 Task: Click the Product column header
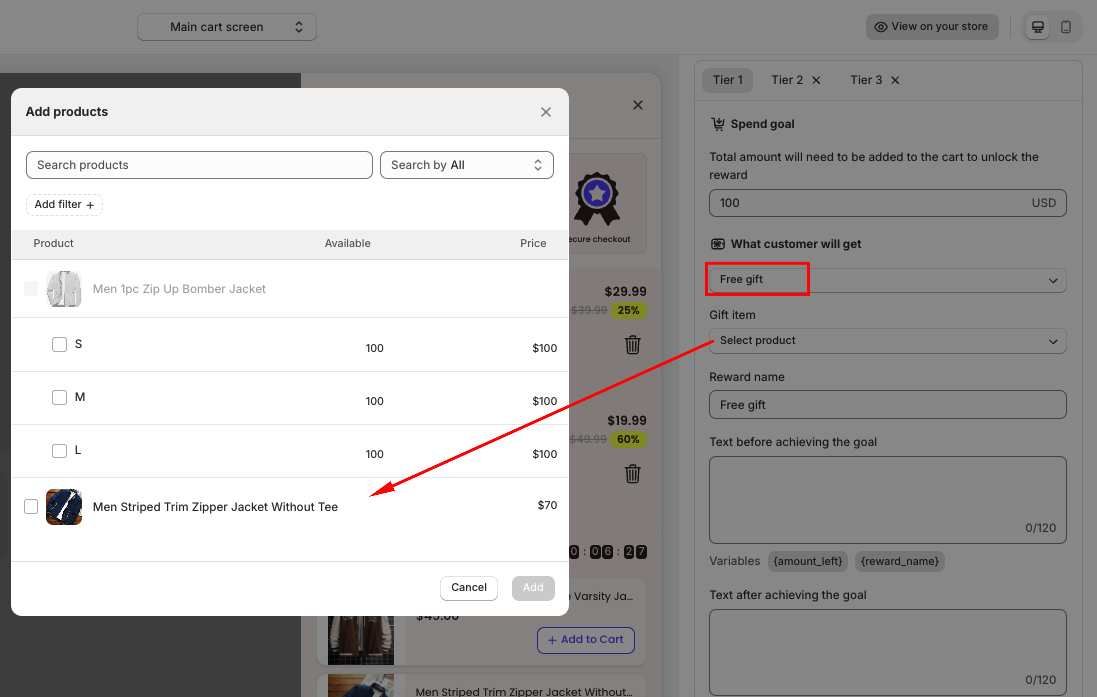(53, 244)
